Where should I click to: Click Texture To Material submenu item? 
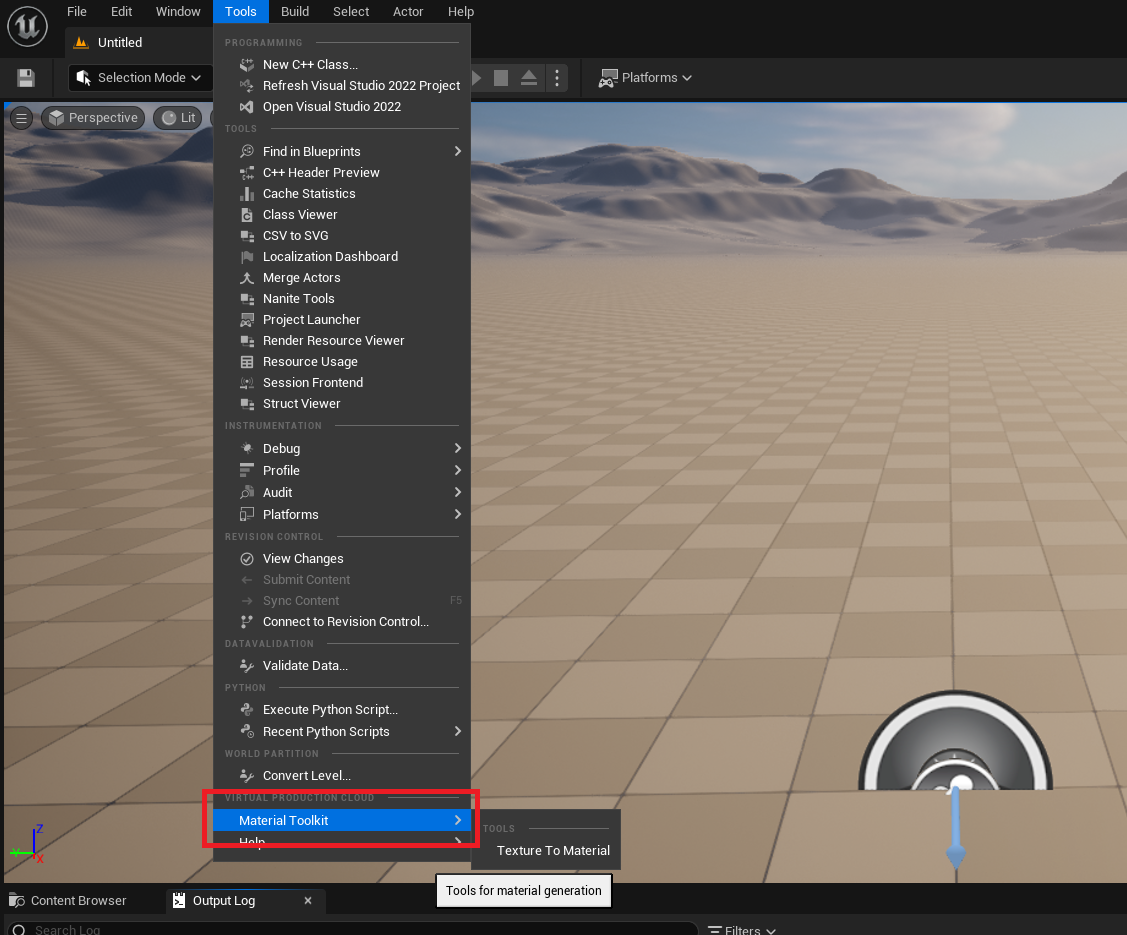tap(553, 850)
